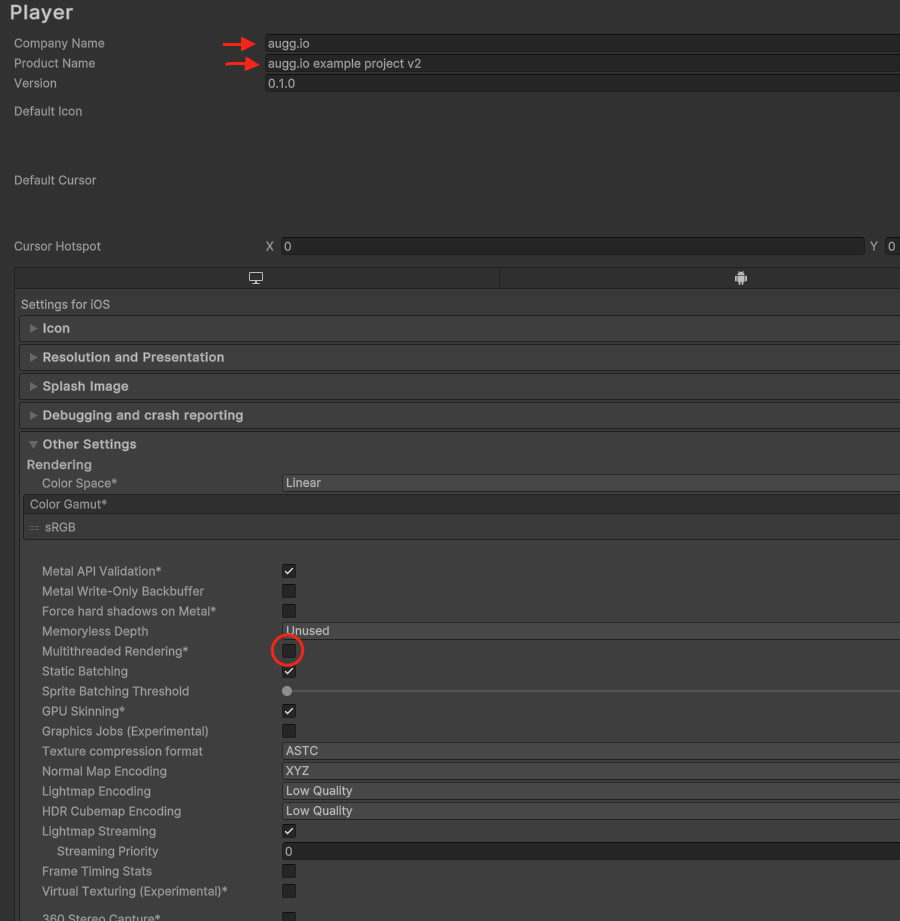Uncheck GPU Skinning option
The image size is (900, 921).
pos(288,711)
